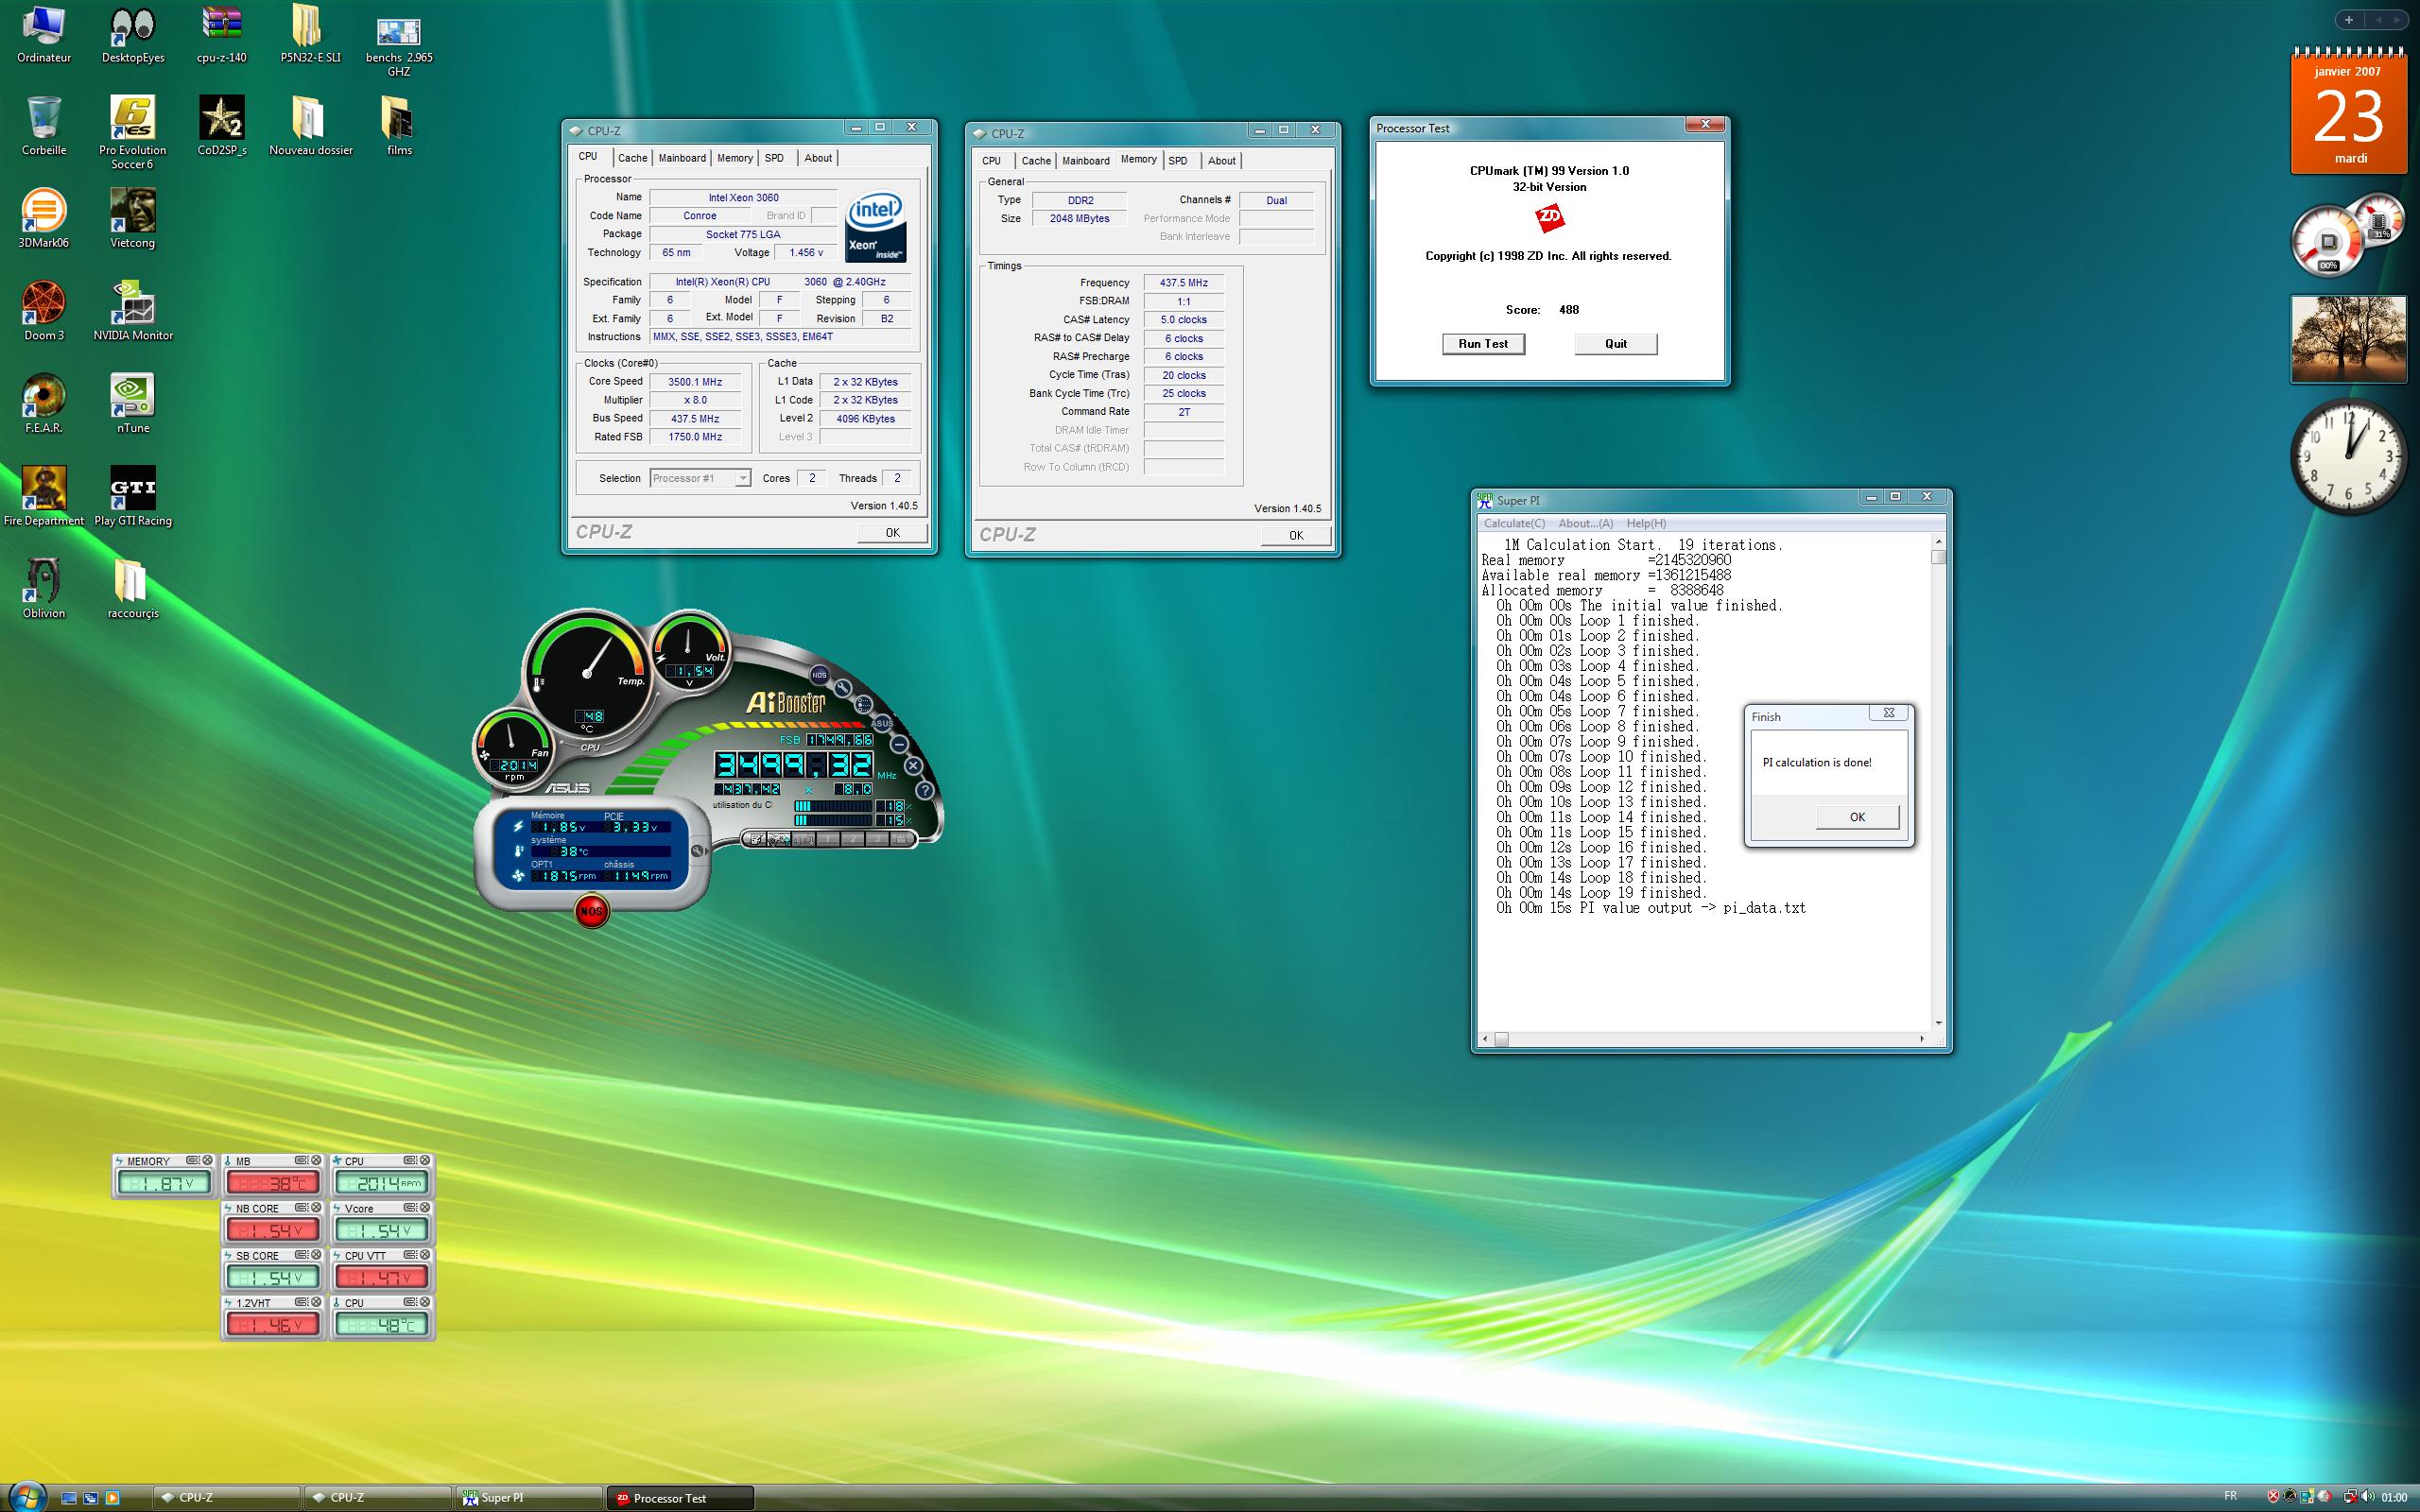Click the sidebar slideshow photo thumbnail
The width and height of the screenshot is (2420, 1512).
coord(2347,340)
